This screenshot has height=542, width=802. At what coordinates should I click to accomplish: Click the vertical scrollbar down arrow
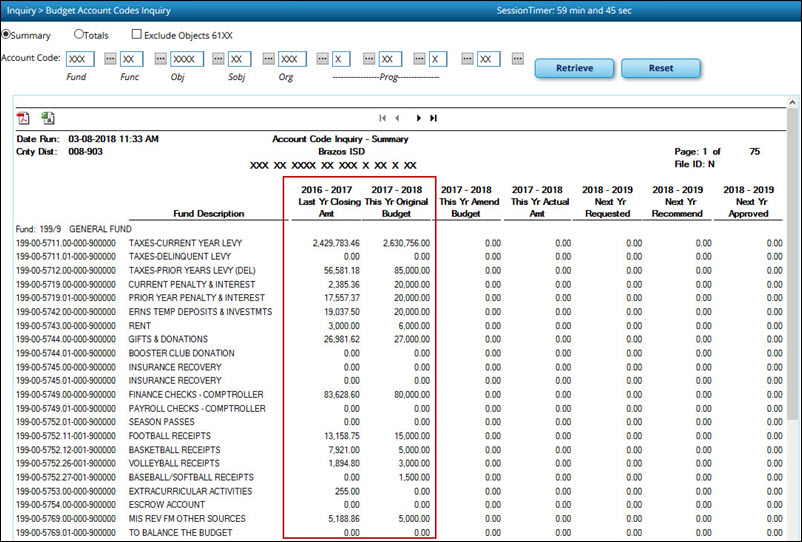[x=793, y=535]
